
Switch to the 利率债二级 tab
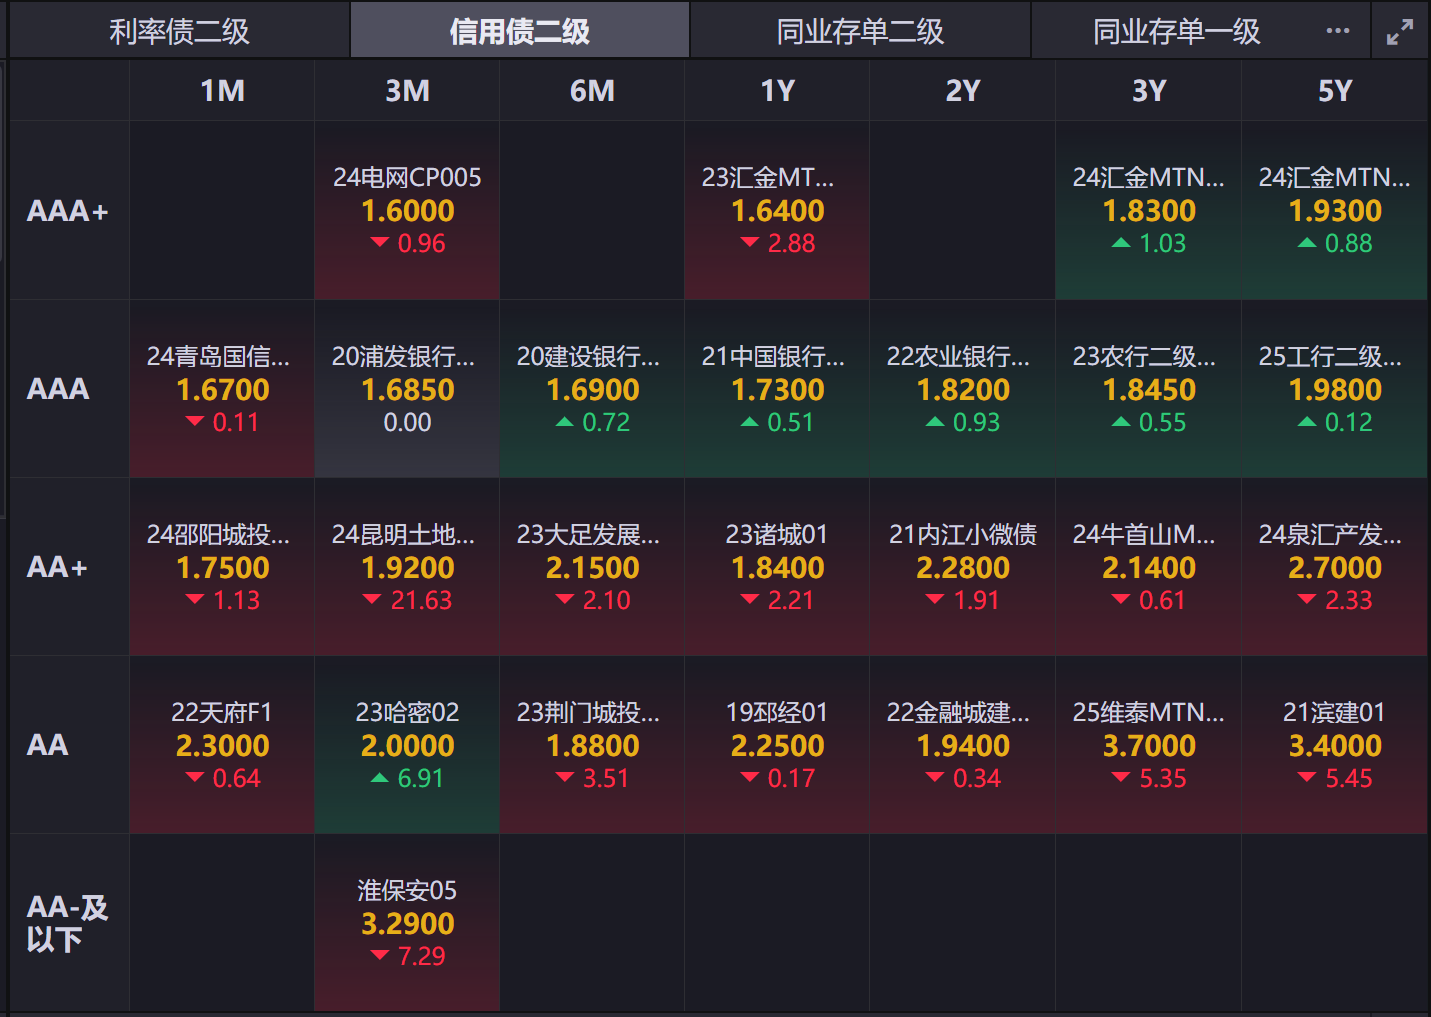tap(179, 31)
